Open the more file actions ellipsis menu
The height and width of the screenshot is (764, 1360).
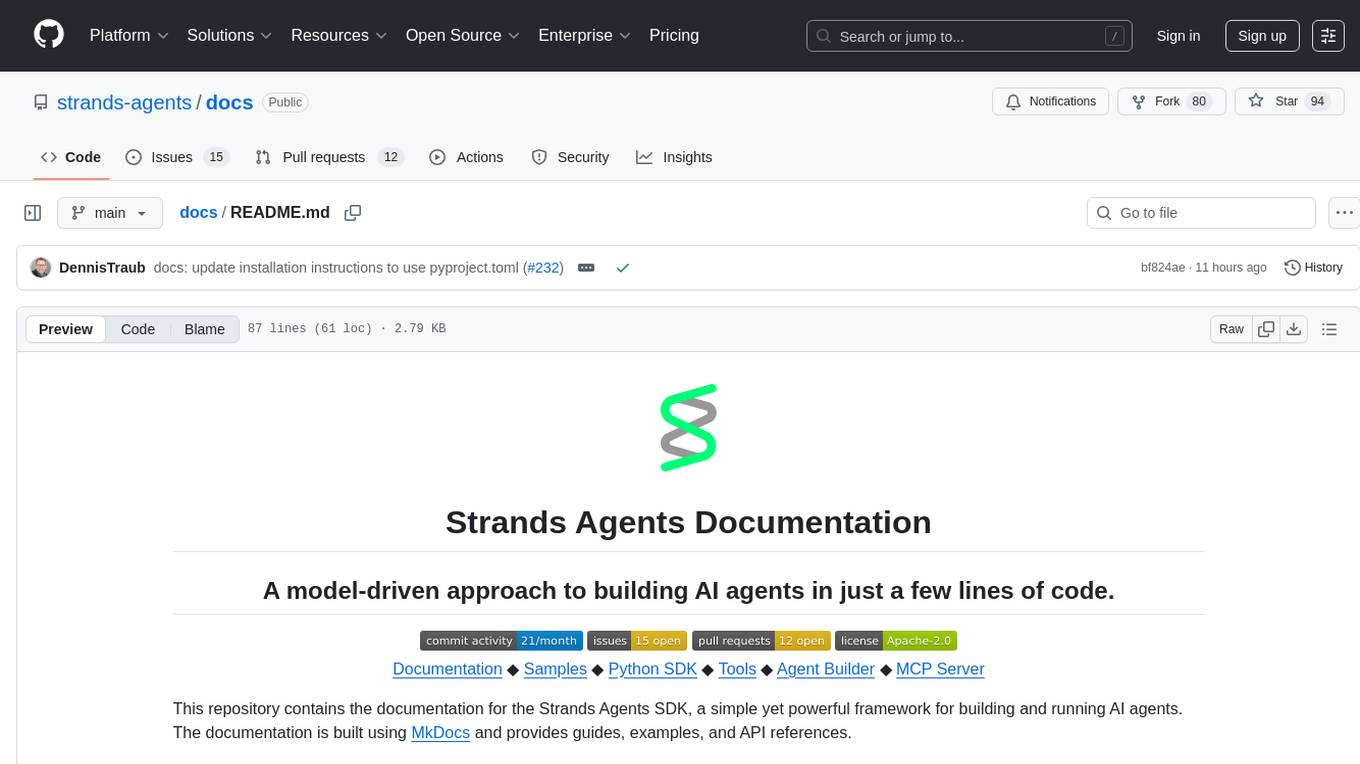(x=1344, y=213)
